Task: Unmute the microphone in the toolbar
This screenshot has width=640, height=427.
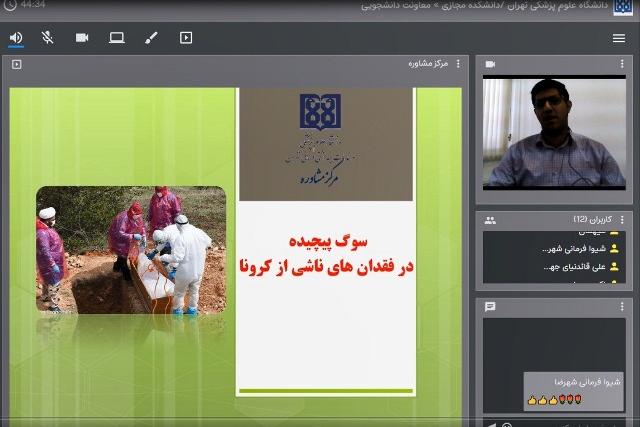Action: tap(47, 38)
